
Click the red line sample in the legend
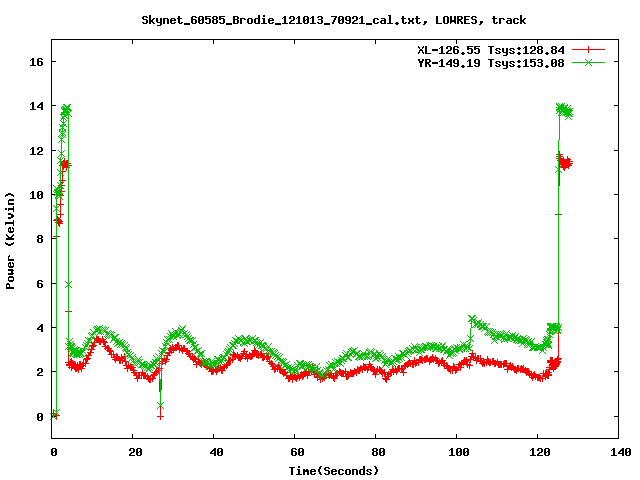(588, 50)
